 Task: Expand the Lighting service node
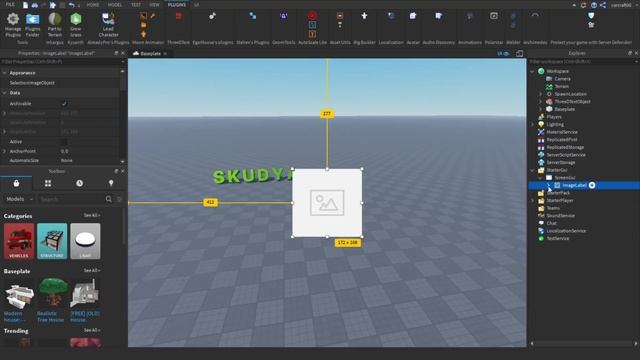click(x=532, y=124)
